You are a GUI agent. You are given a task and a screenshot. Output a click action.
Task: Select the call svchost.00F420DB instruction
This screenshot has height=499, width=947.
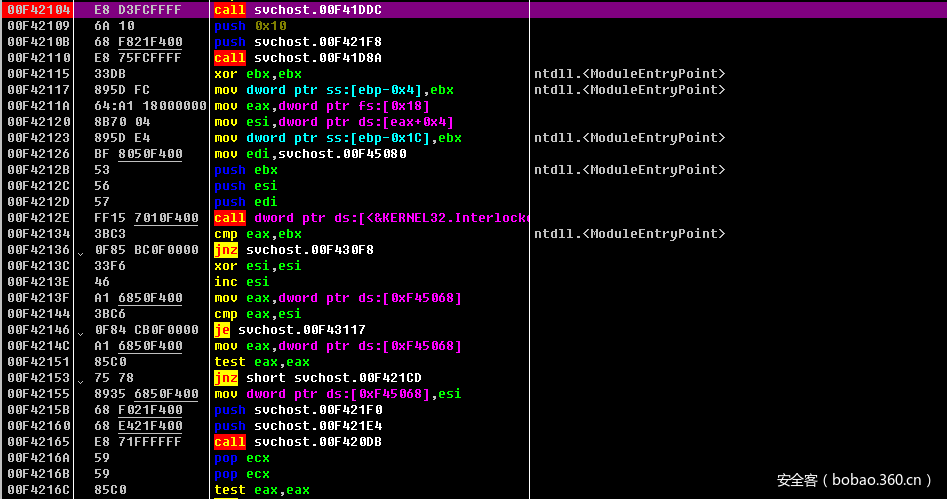[298, 441]
